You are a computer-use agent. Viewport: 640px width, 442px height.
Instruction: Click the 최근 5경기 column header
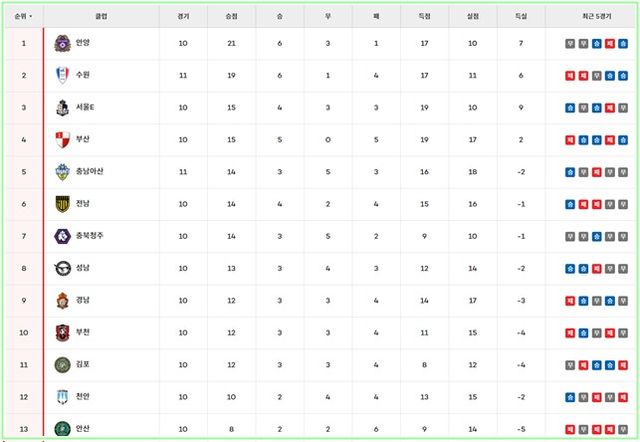click(595, 16)
